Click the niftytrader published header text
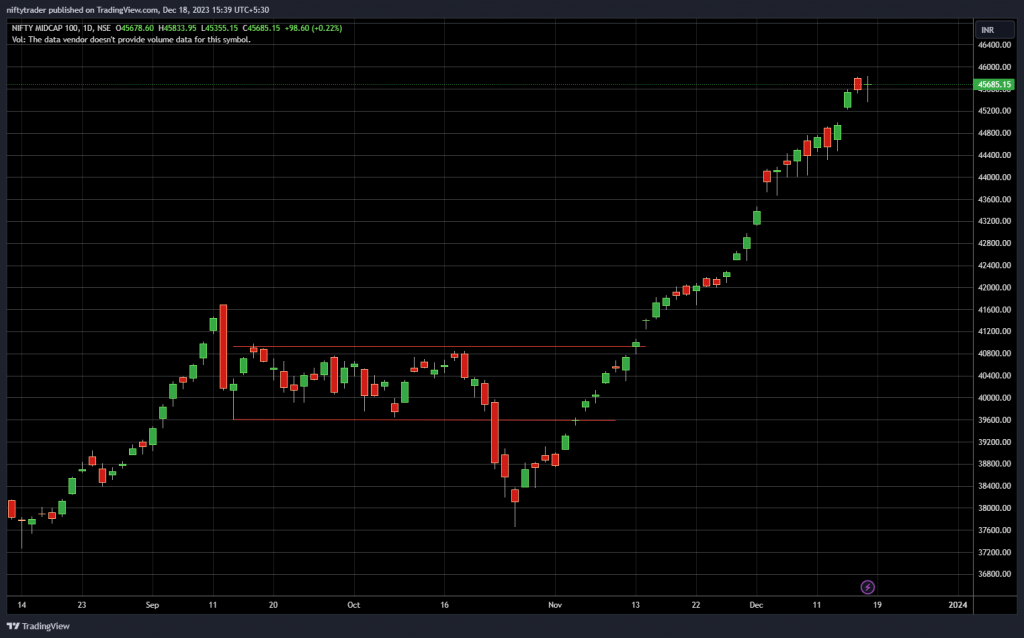Viewport: 1024px width, 638px height. [x=138, y=10]
